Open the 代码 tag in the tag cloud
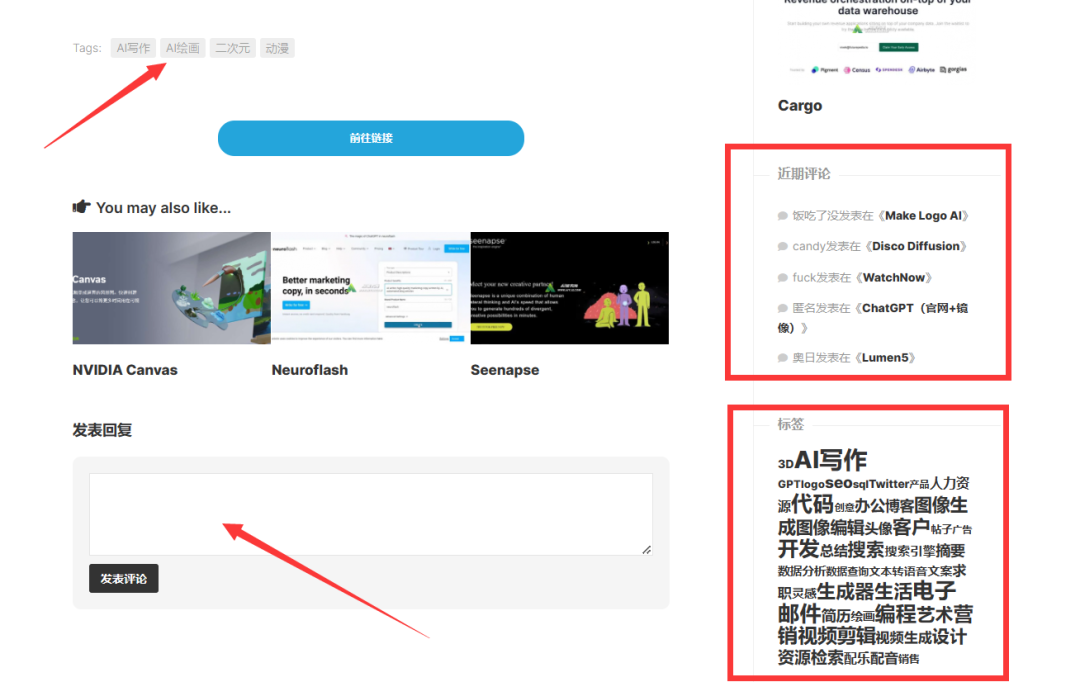1080x682 pixels. [813, 504]
